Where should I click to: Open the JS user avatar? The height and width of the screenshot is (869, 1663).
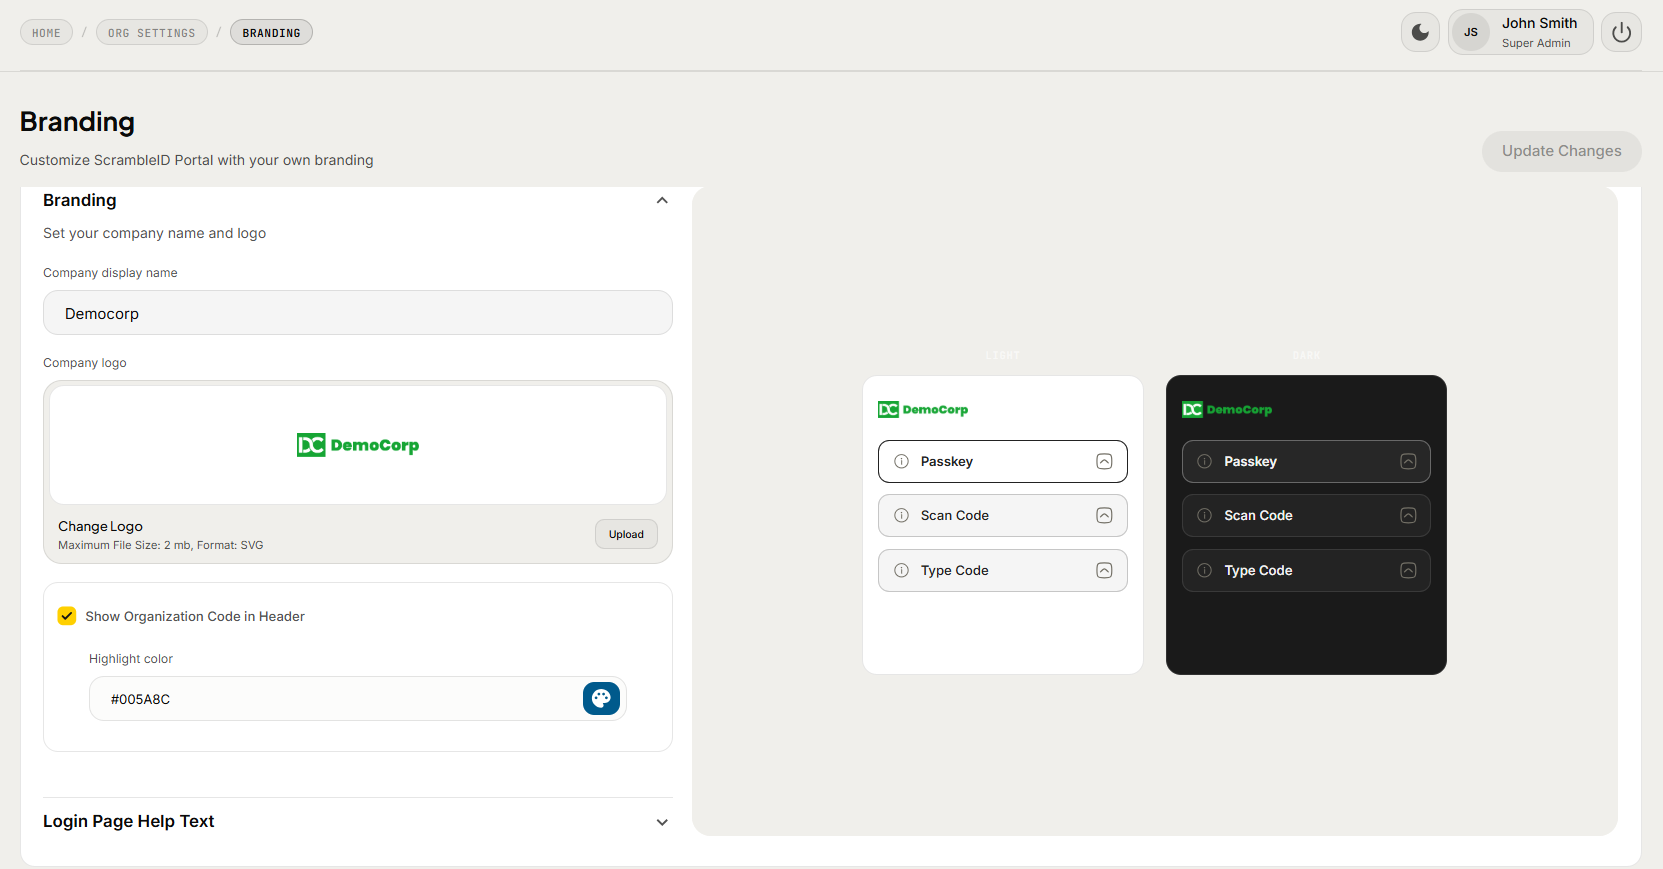pyautogui.click(x=1471, y=32)
